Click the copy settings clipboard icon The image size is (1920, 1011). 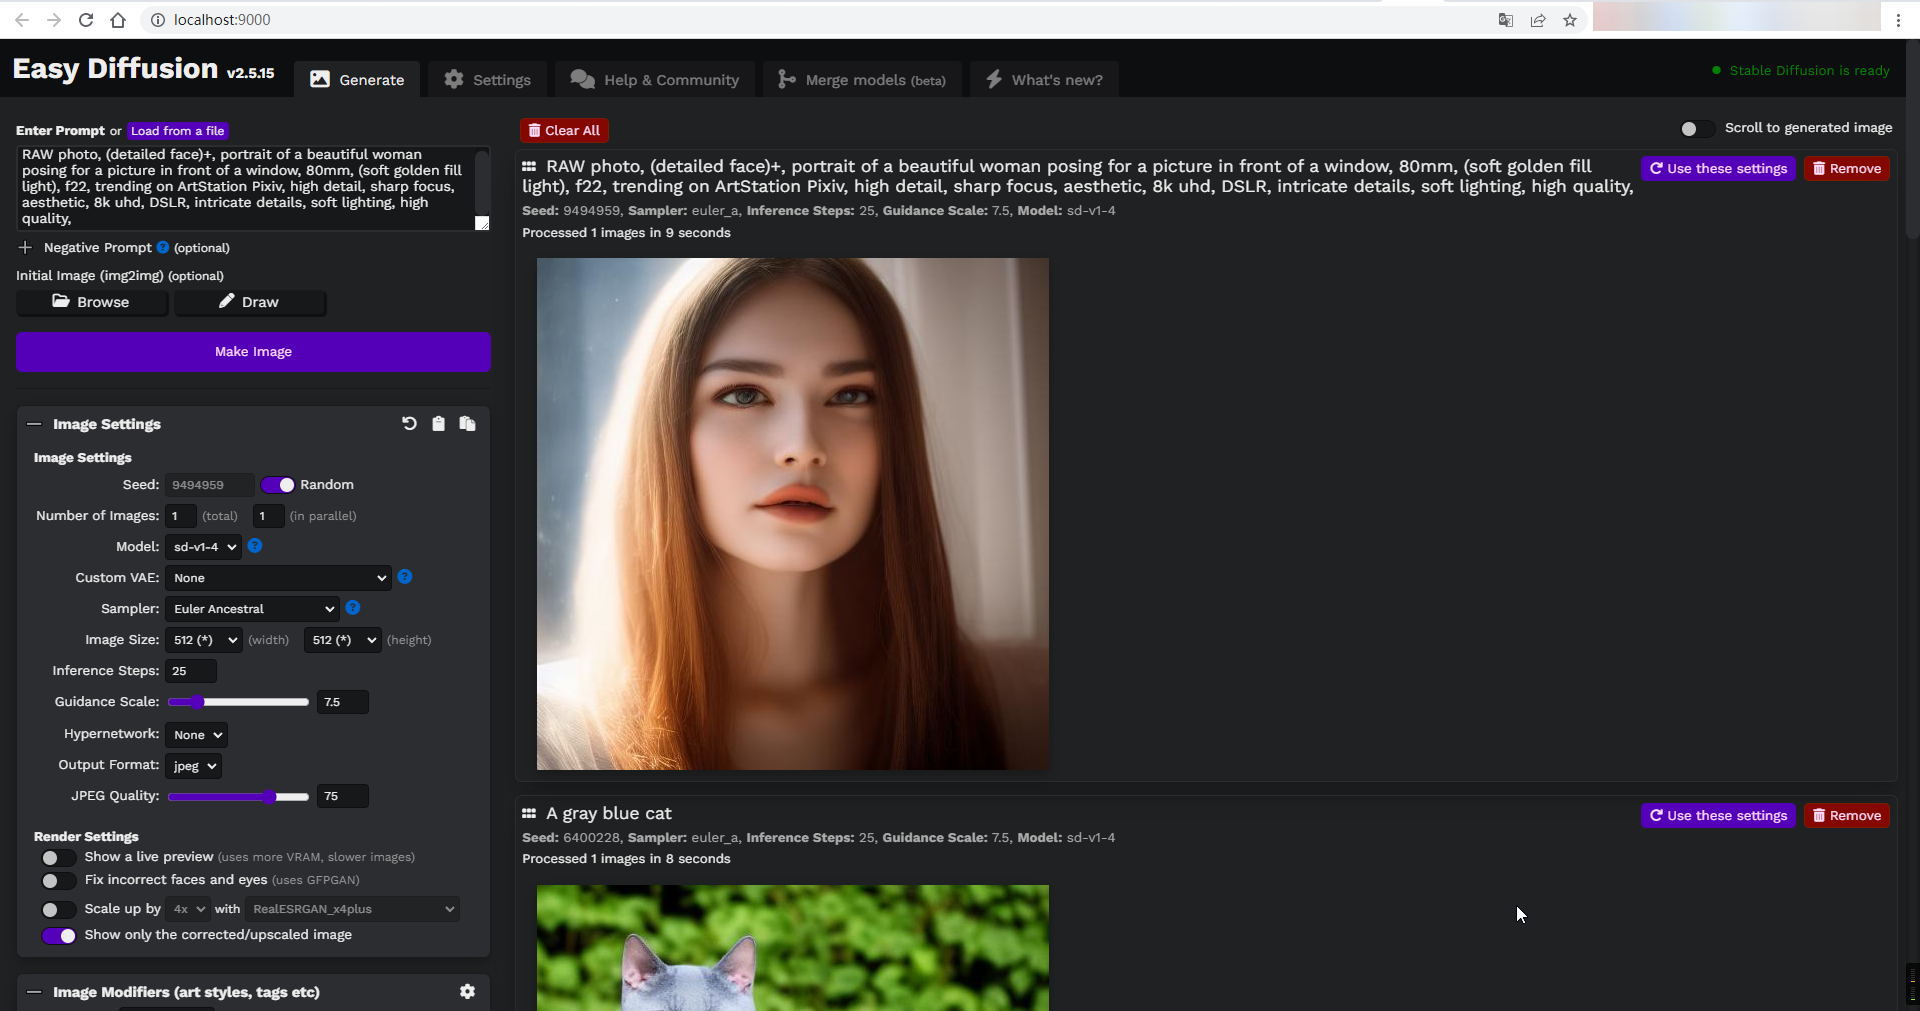click(438, 424)
